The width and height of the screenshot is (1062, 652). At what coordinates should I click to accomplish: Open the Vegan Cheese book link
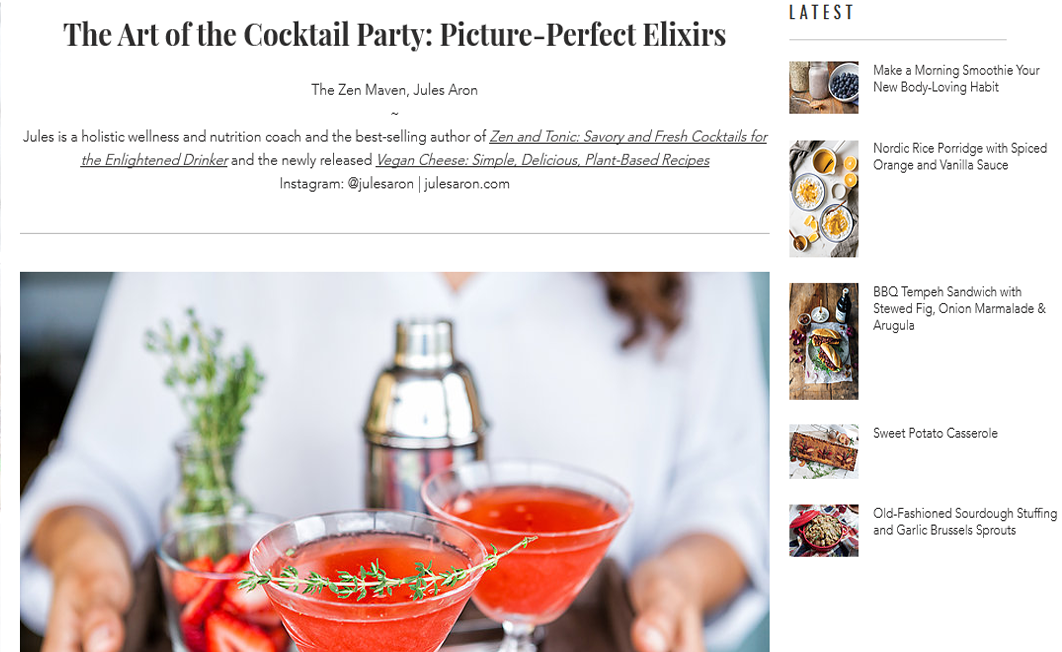click(x=543, y=160)
